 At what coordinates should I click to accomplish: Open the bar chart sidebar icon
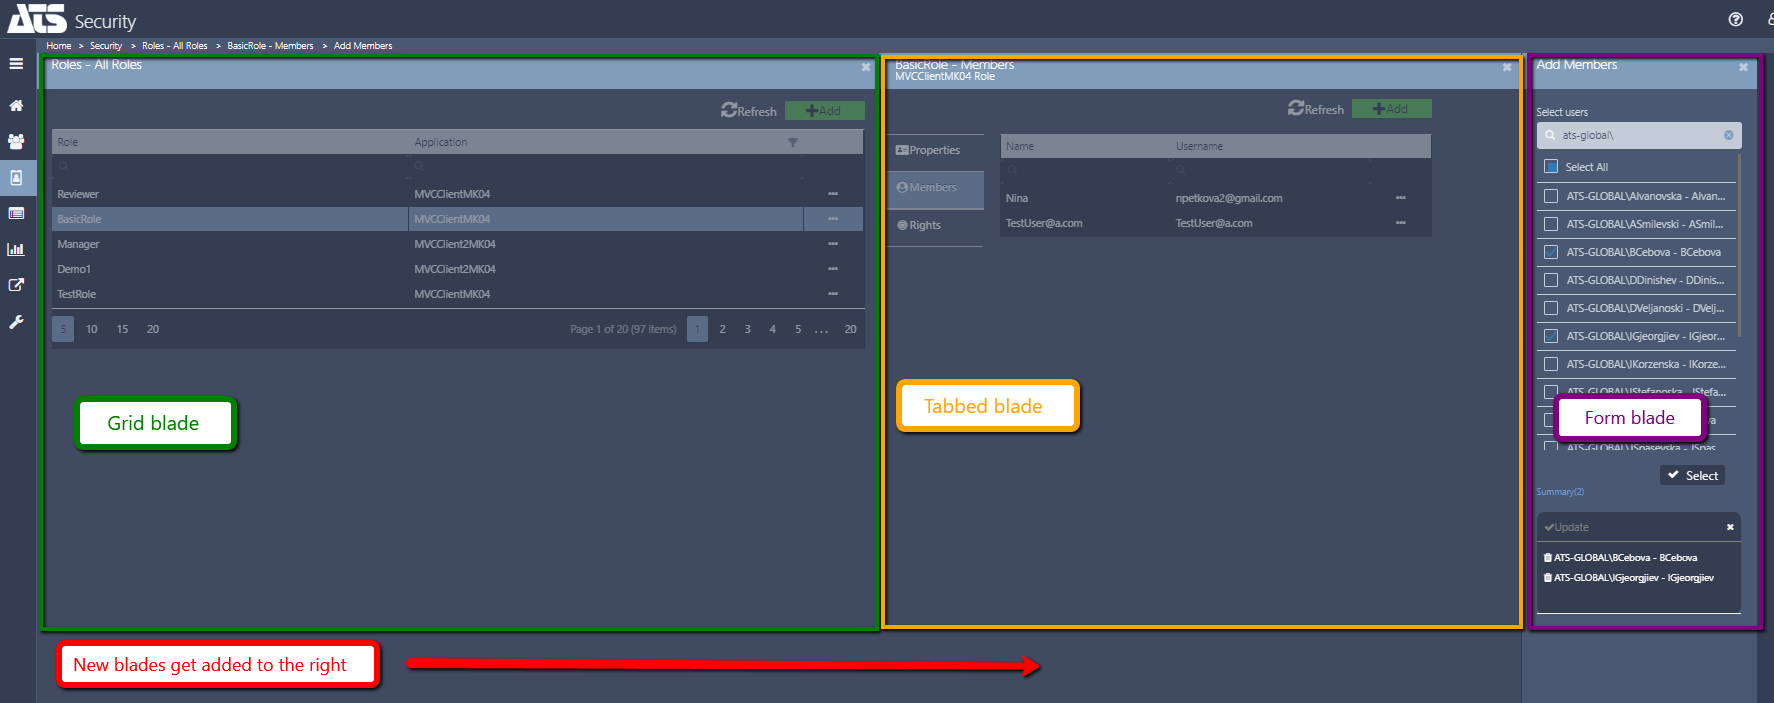click(x=16, y=249)
